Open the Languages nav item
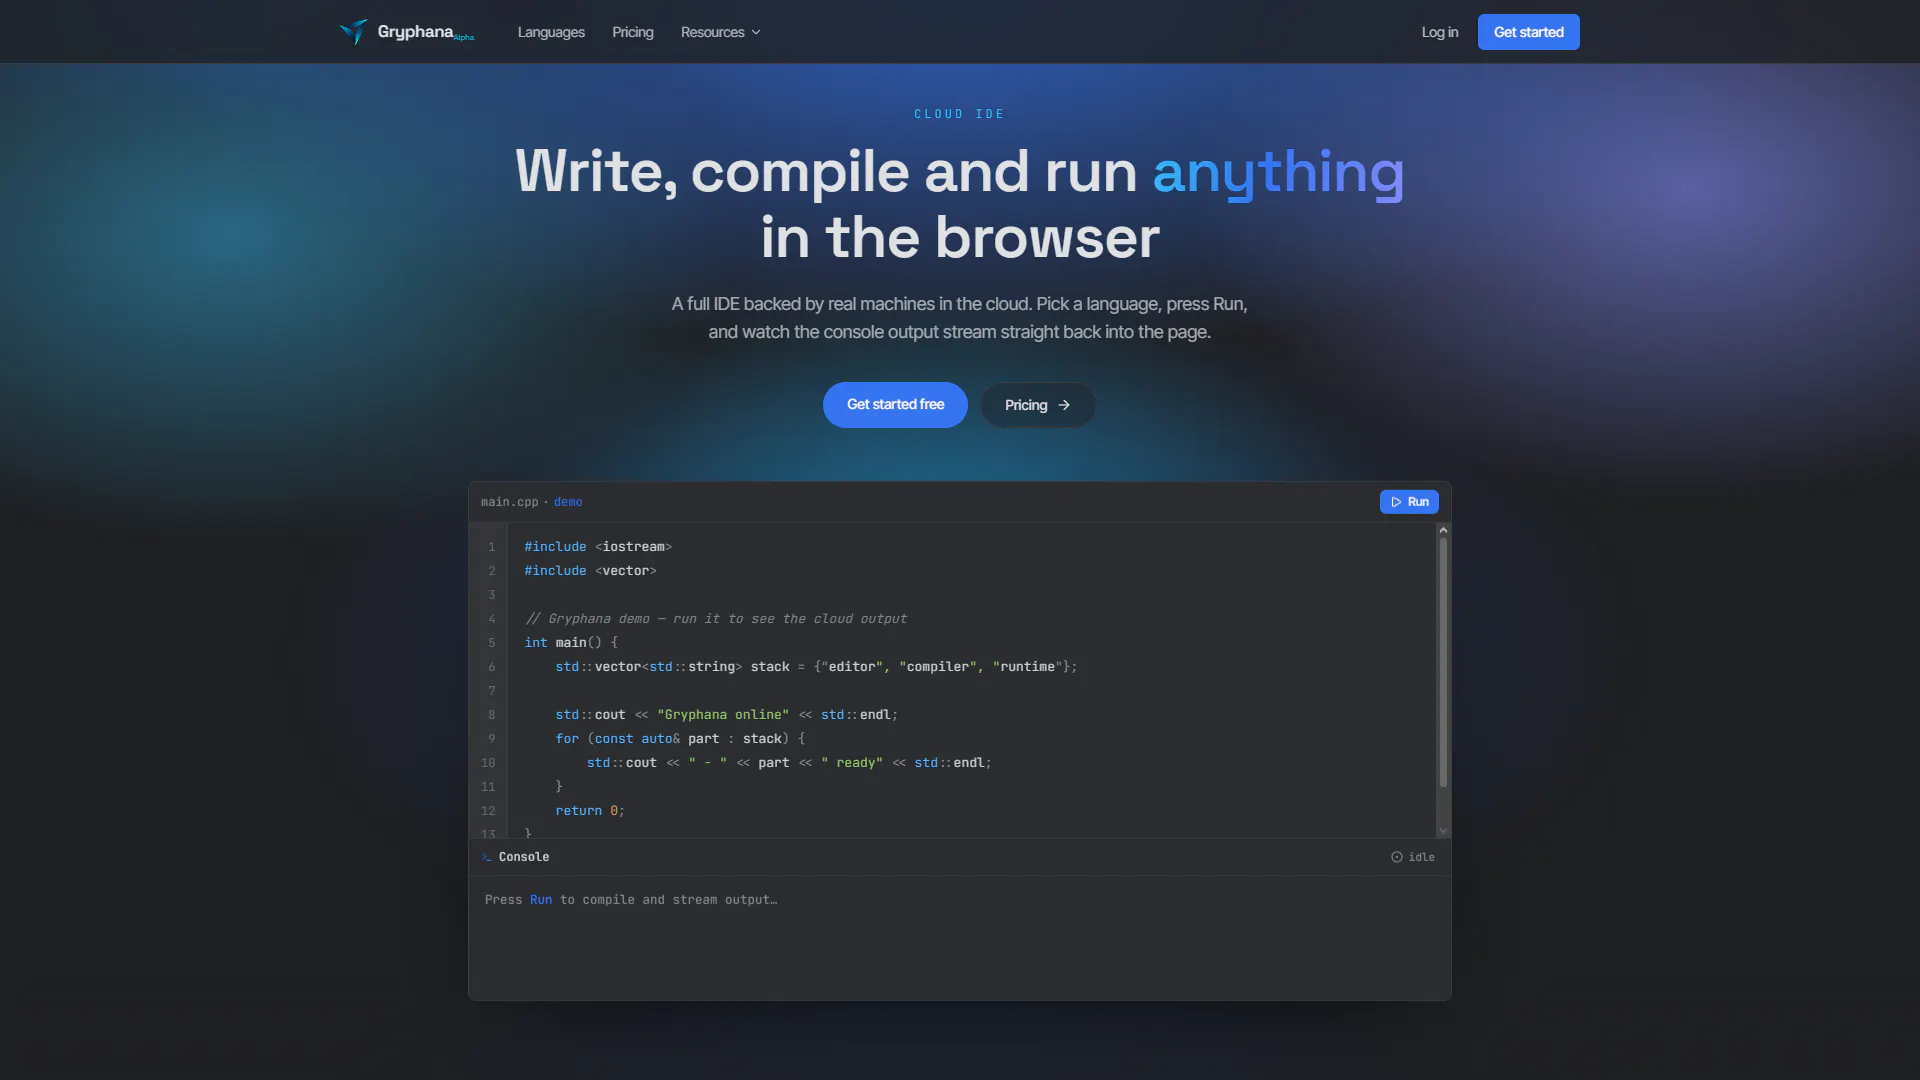The image size is (1920, 1080). point(551,32)
